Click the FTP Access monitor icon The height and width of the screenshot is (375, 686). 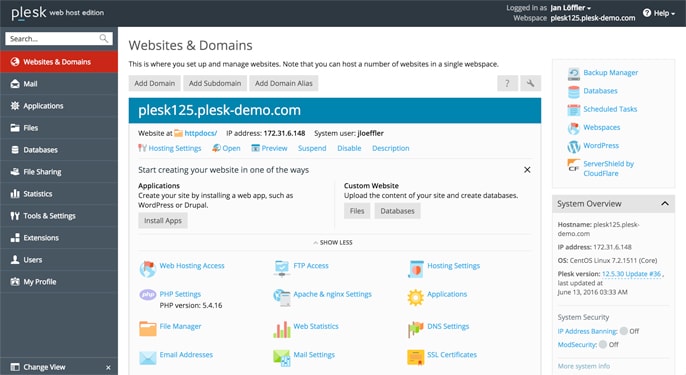[282, 268]
